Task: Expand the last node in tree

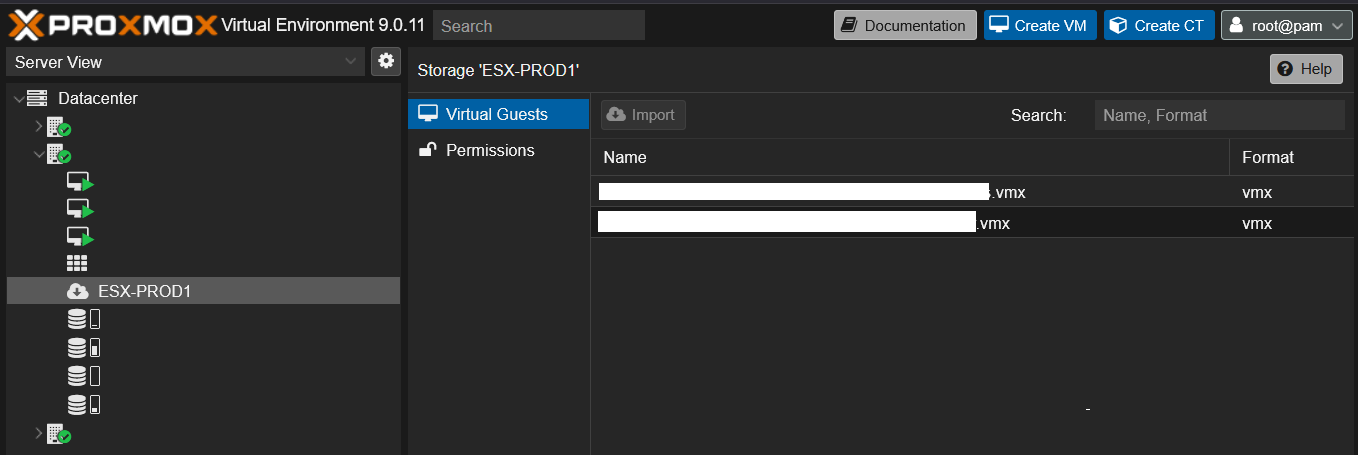Action: tap(39, 433)
